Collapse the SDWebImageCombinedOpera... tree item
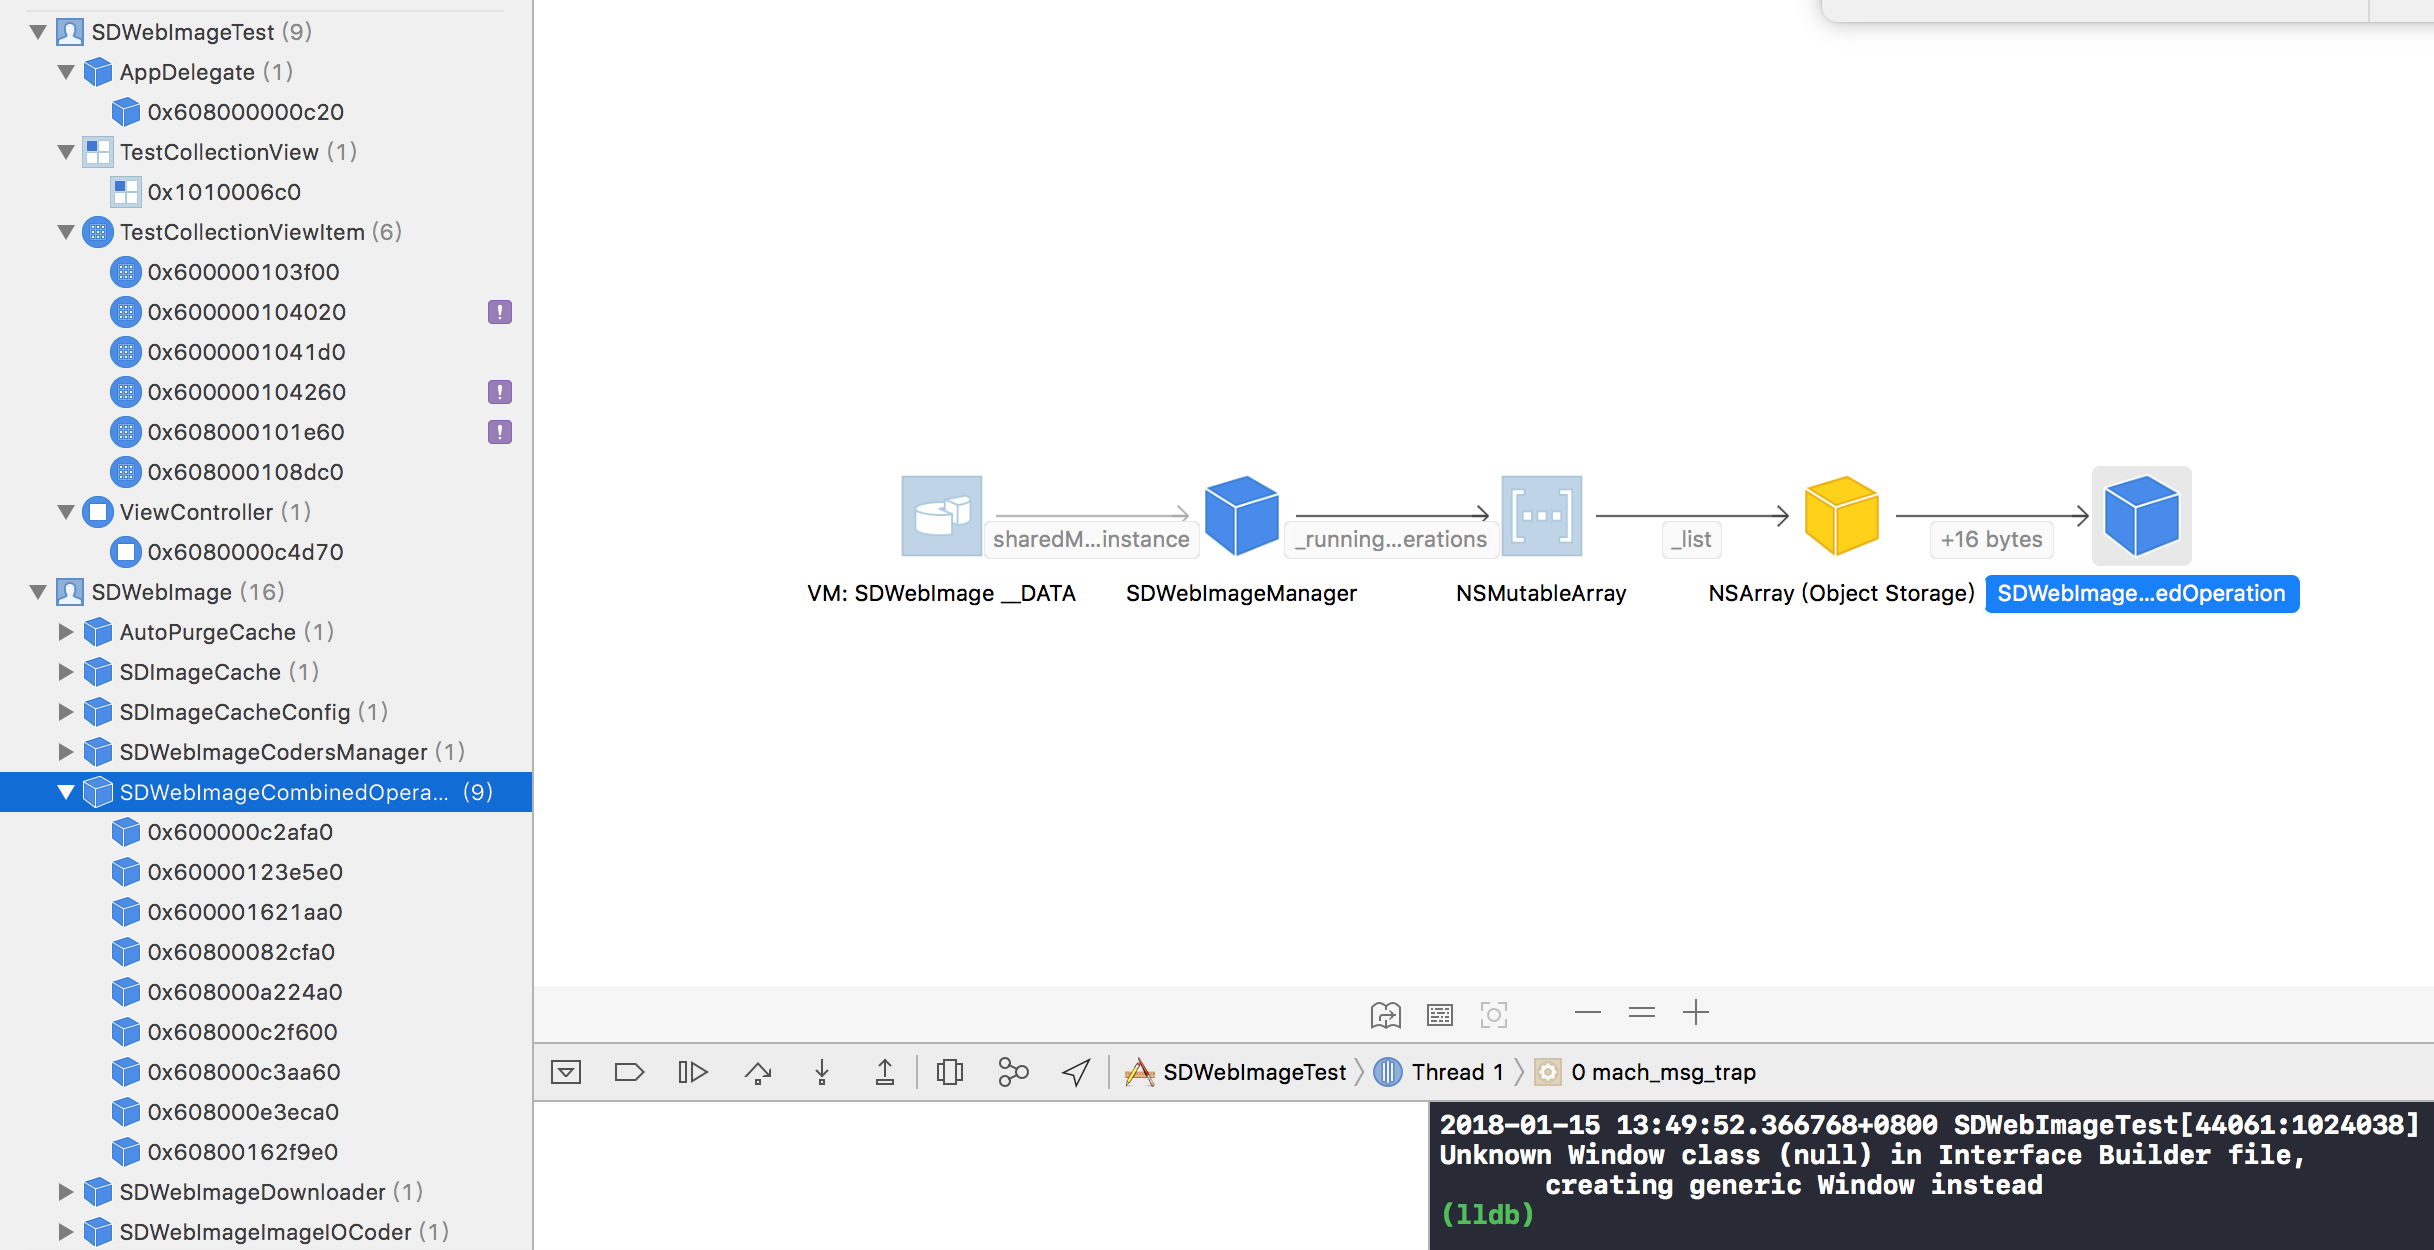The width and height of the screenshot is (2434, 1250). pos(66,792)
